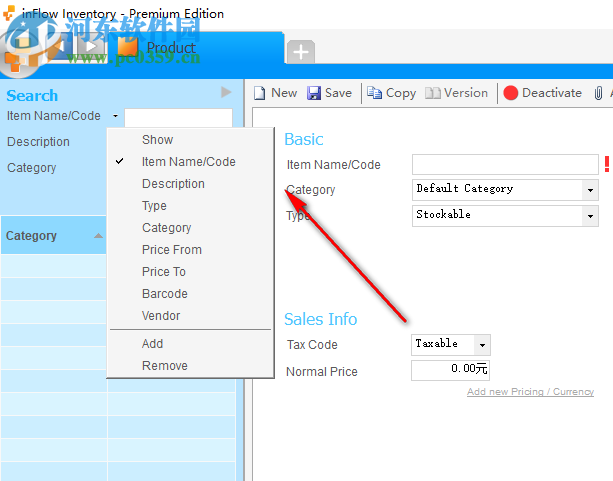This screenshot has width=613, height=481.
Task: Open Item Name/Code search field dropdown arrow
Action: tap(115, 116)
